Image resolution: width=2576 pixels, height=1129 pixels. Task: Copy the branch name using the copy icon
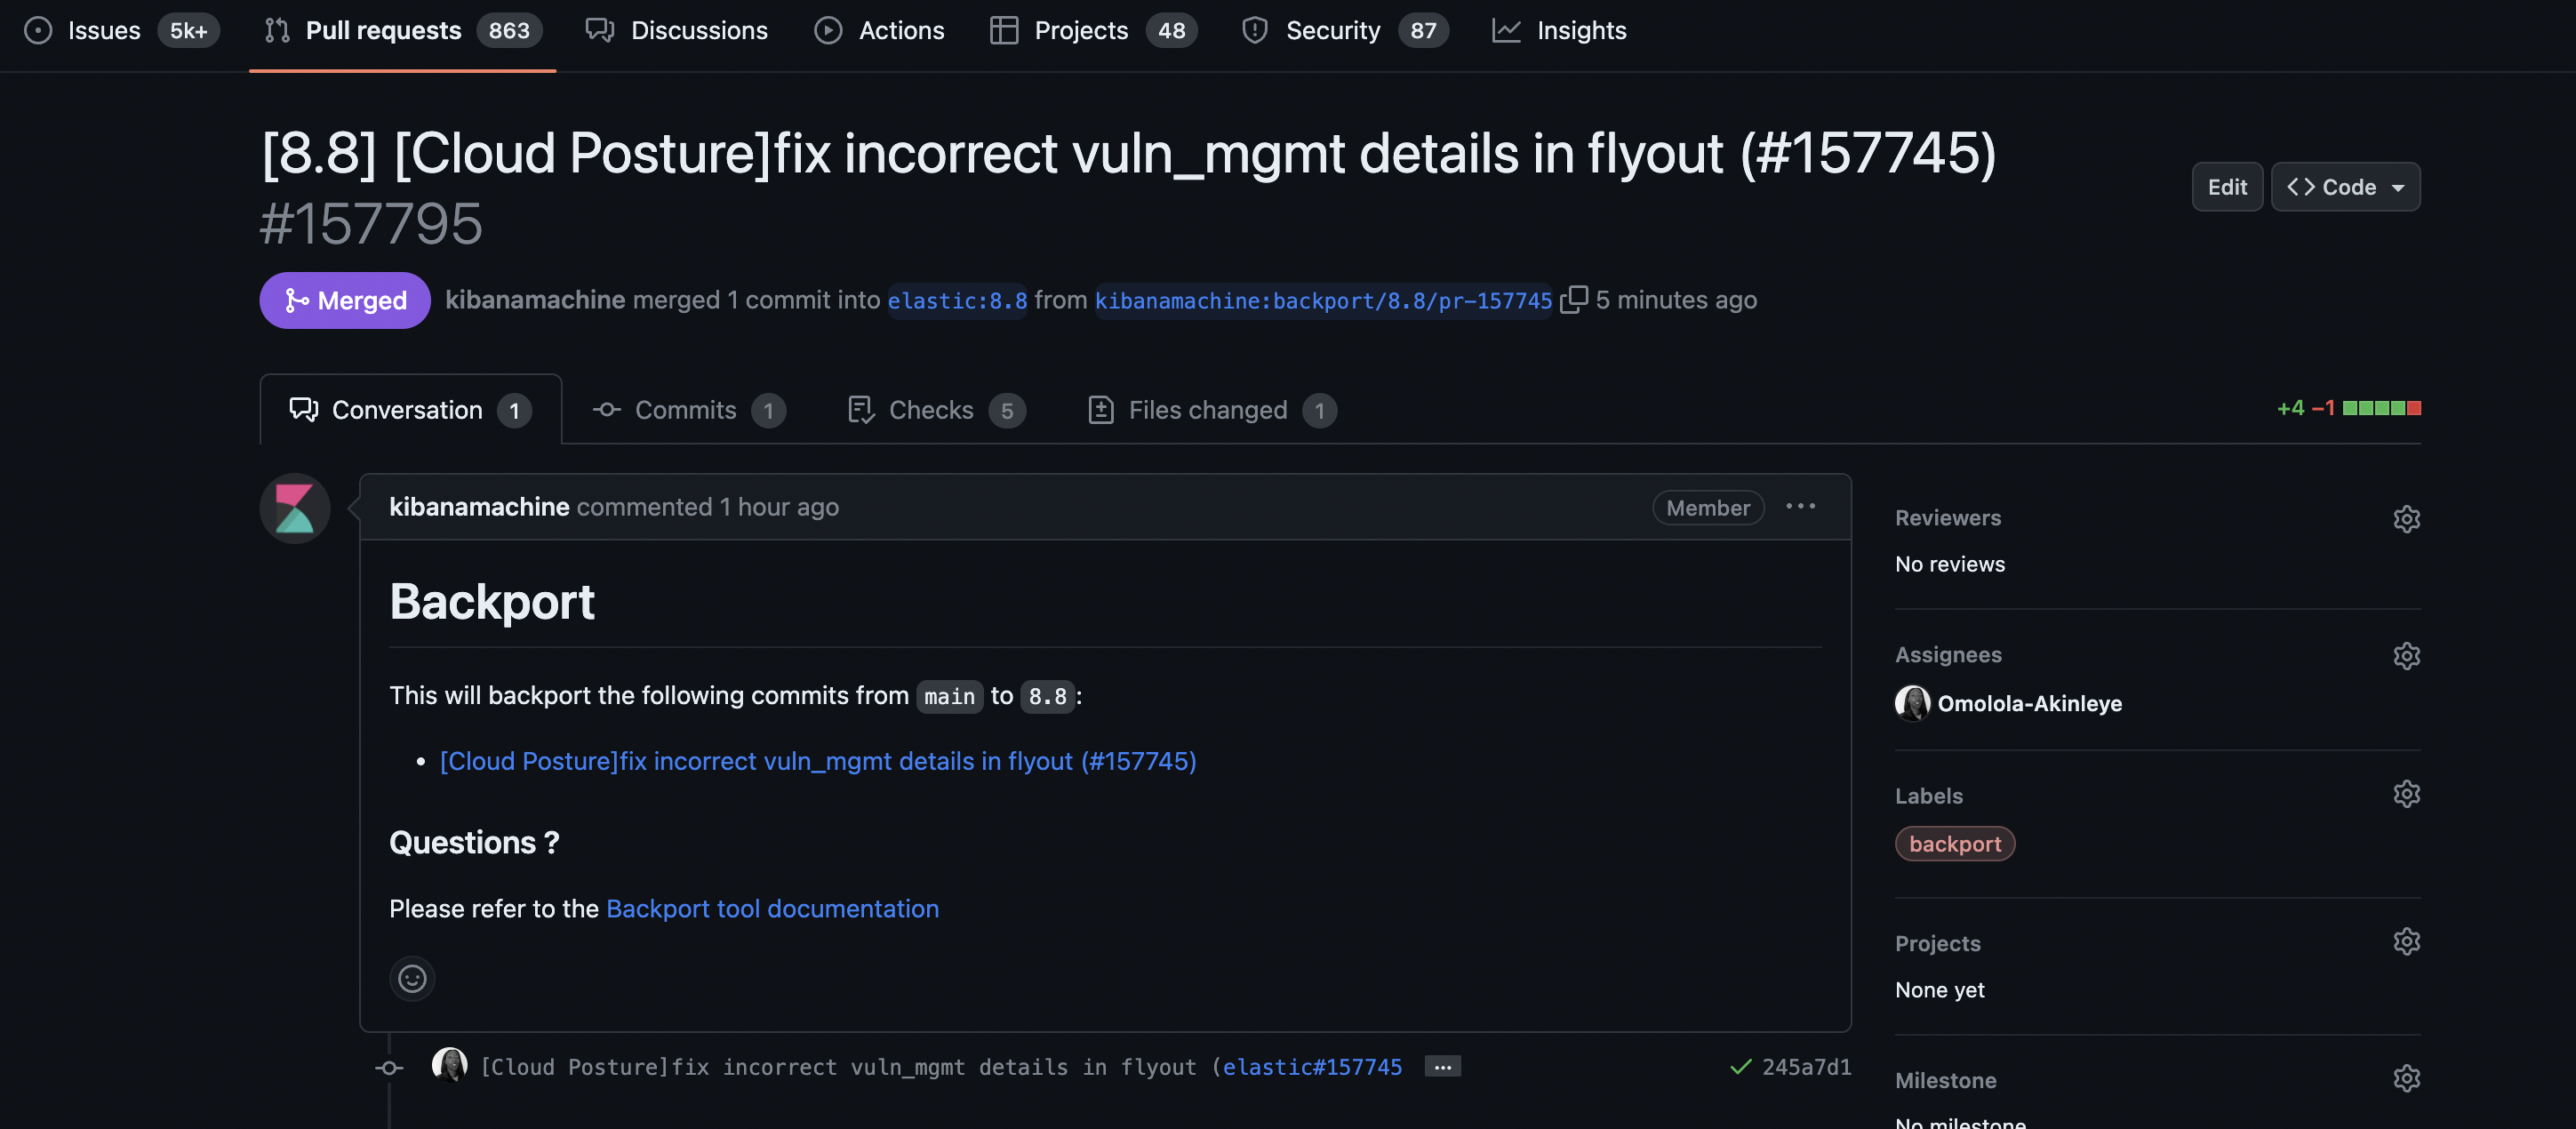click(1573, 299)
